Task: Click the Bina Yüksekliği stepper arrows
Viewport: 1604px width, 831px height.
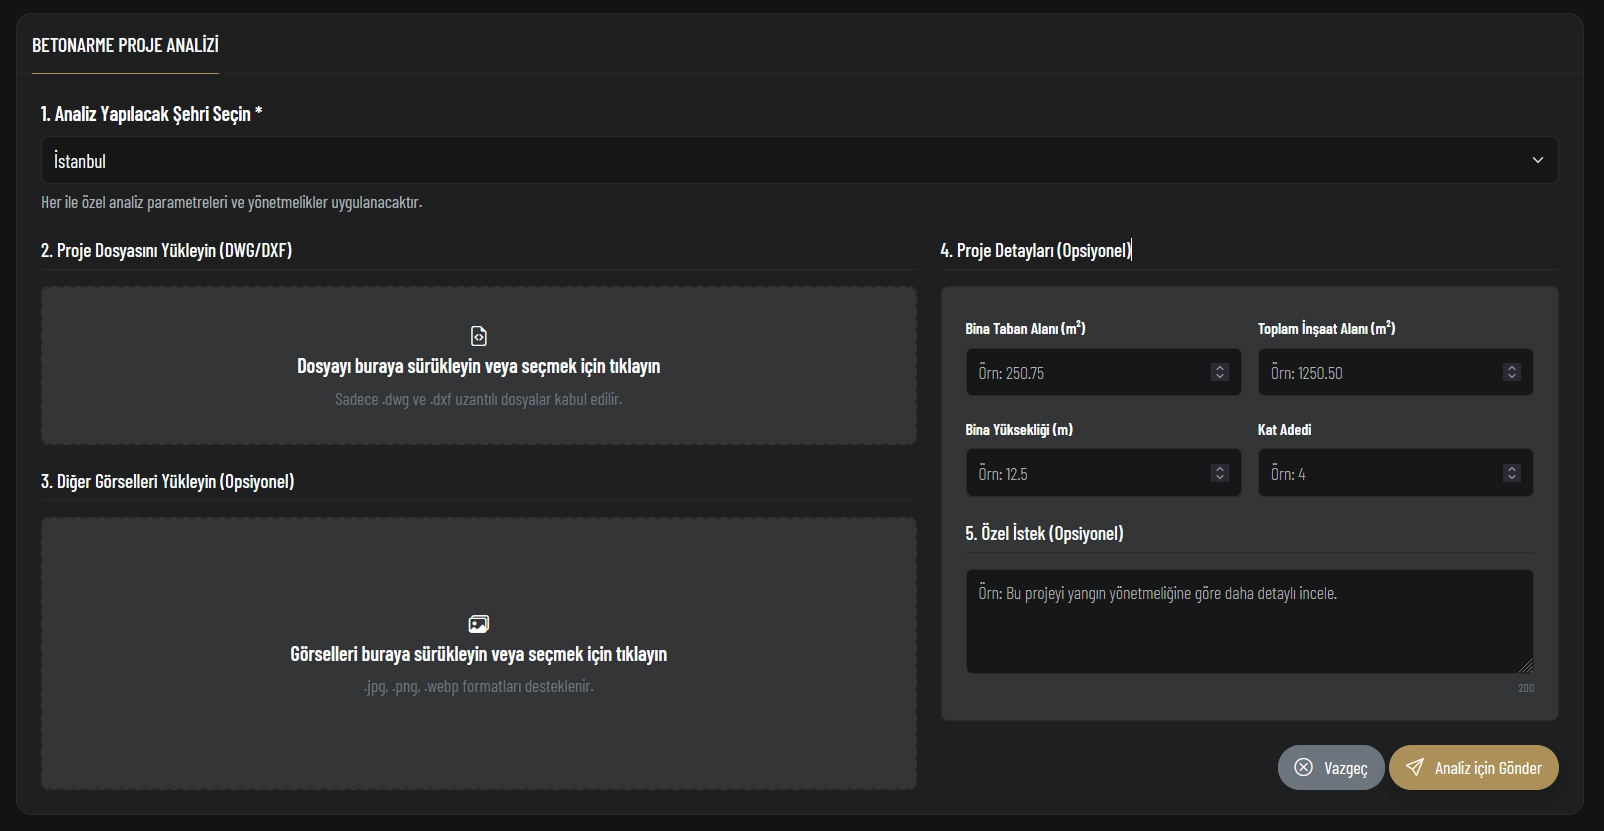Action: point(1219,473)
